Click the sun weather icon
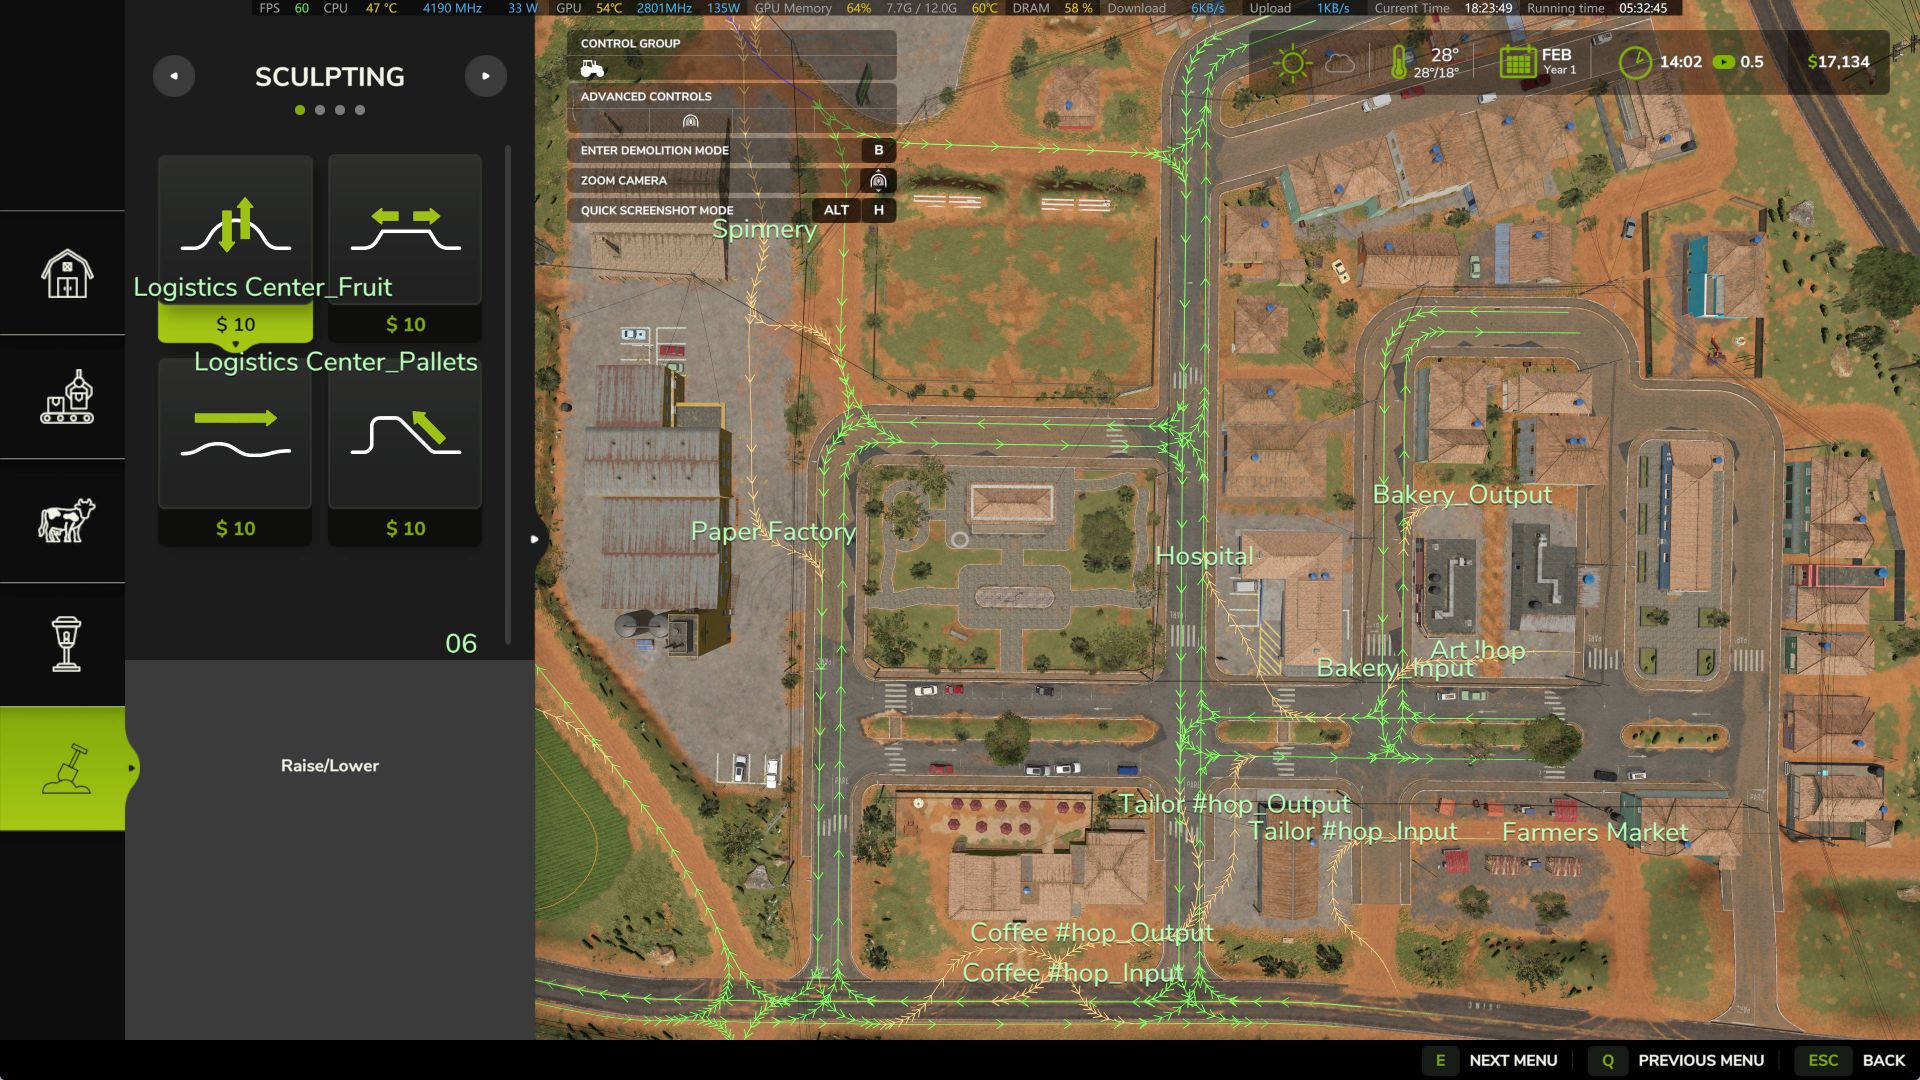This screenshot has height=1080, width=1920. pyautogui.click(x=1292, y=63)
